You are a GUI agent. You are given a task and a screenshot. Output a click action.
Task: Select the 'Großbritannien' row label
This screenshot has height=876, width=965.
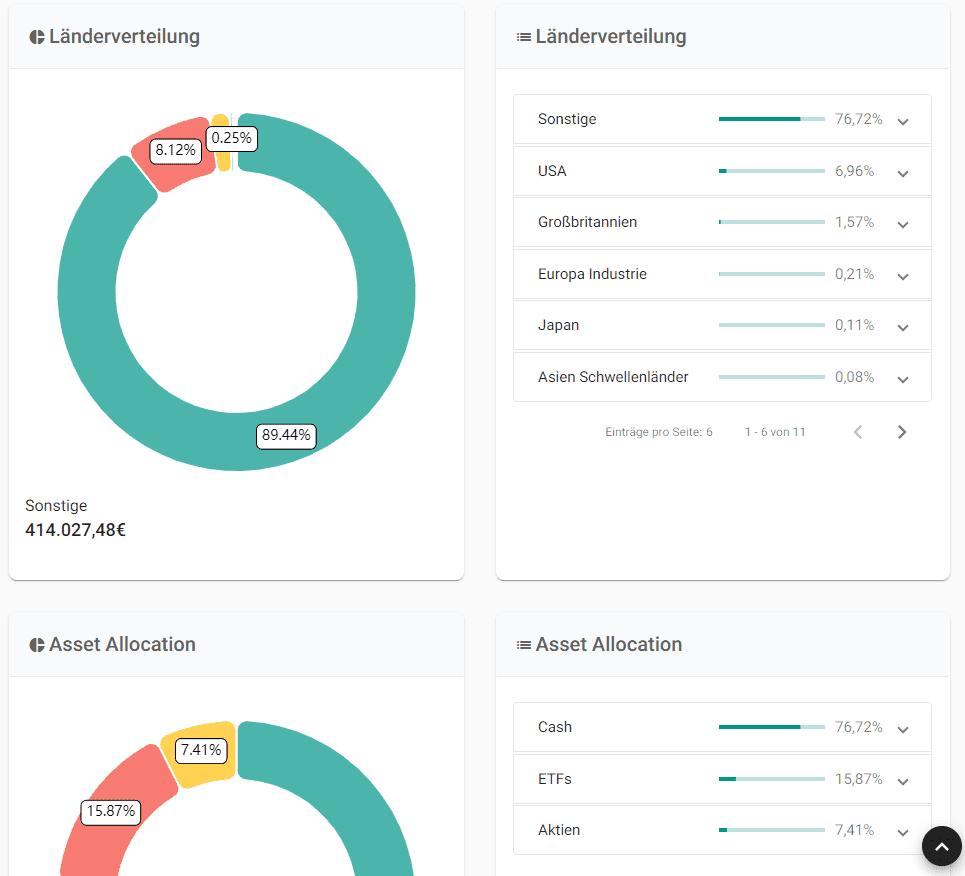pyautogui.click(x=587, y=222)
